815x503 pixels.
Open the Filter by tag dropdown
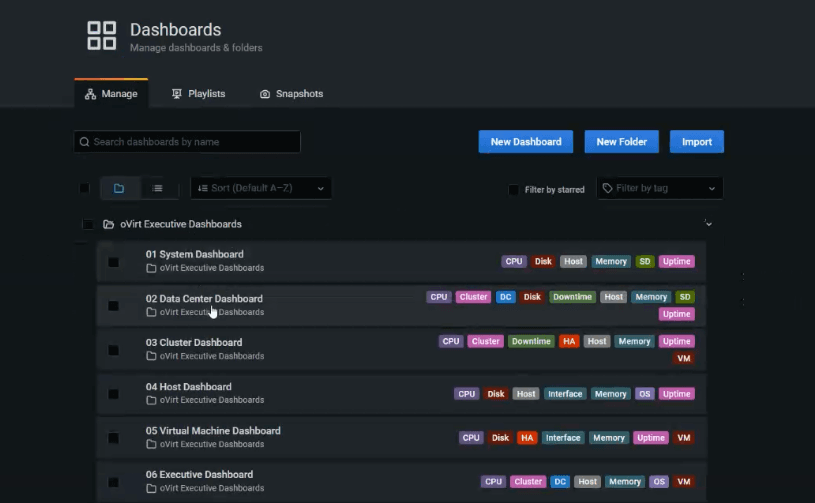click(x=660, y=188)
